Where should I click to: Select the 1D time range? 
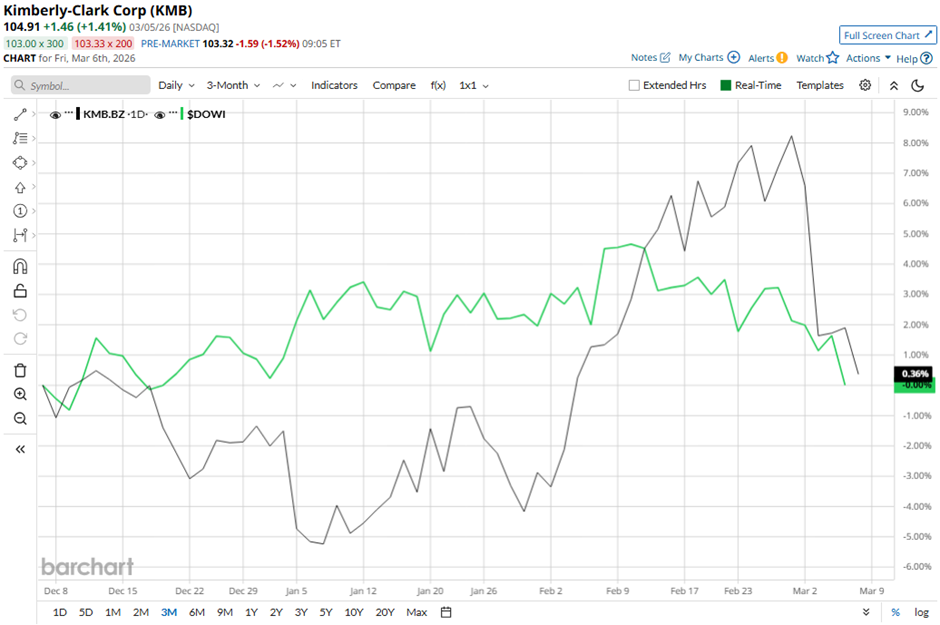point(60,612)
